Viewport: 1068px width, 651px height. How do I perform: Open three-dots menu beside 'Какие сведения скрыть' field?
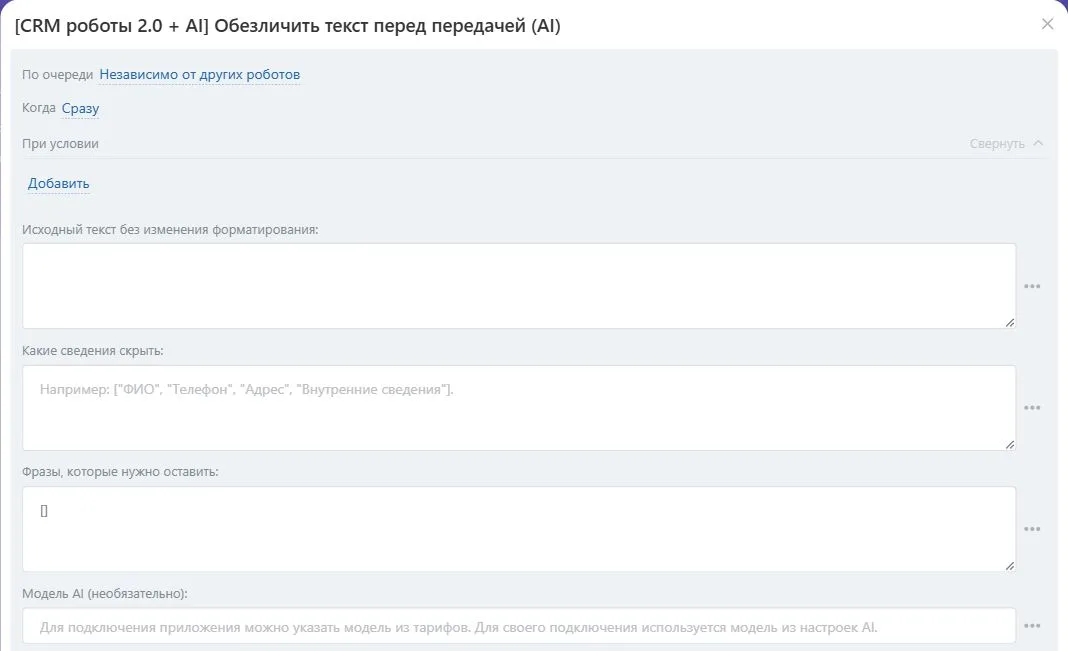(x=1032, y=408)
